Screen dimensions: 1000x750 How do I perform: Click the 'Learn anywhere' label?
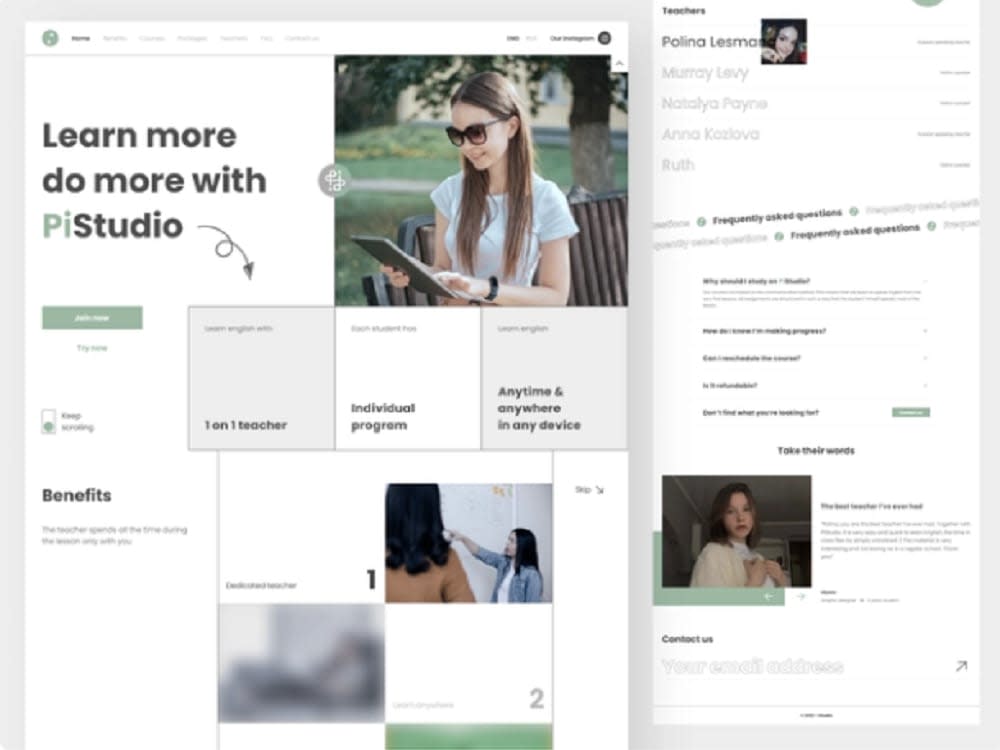423,705
